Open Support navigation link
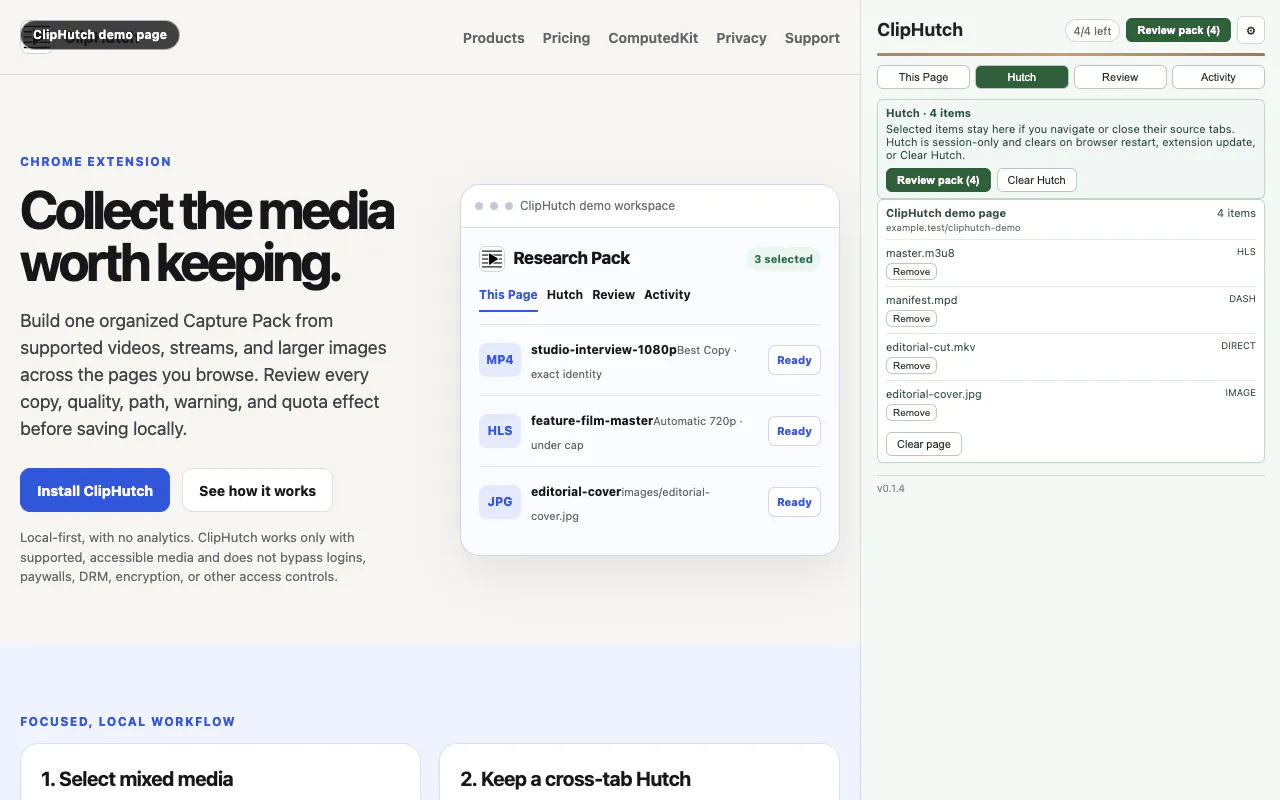The height and width of the screenshot is (800, 1280). [812, 38]
